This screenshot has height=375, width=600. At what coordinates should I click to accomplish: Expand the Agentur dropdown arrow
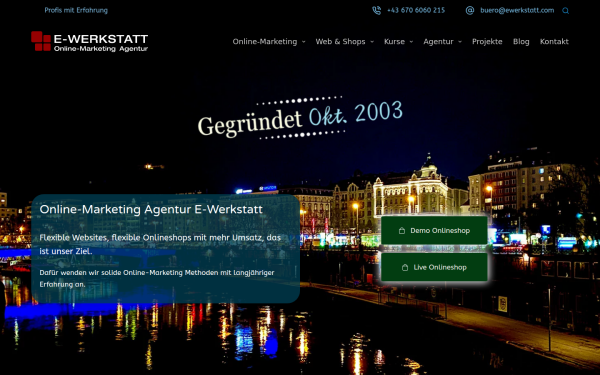click(x=460, y=42)
